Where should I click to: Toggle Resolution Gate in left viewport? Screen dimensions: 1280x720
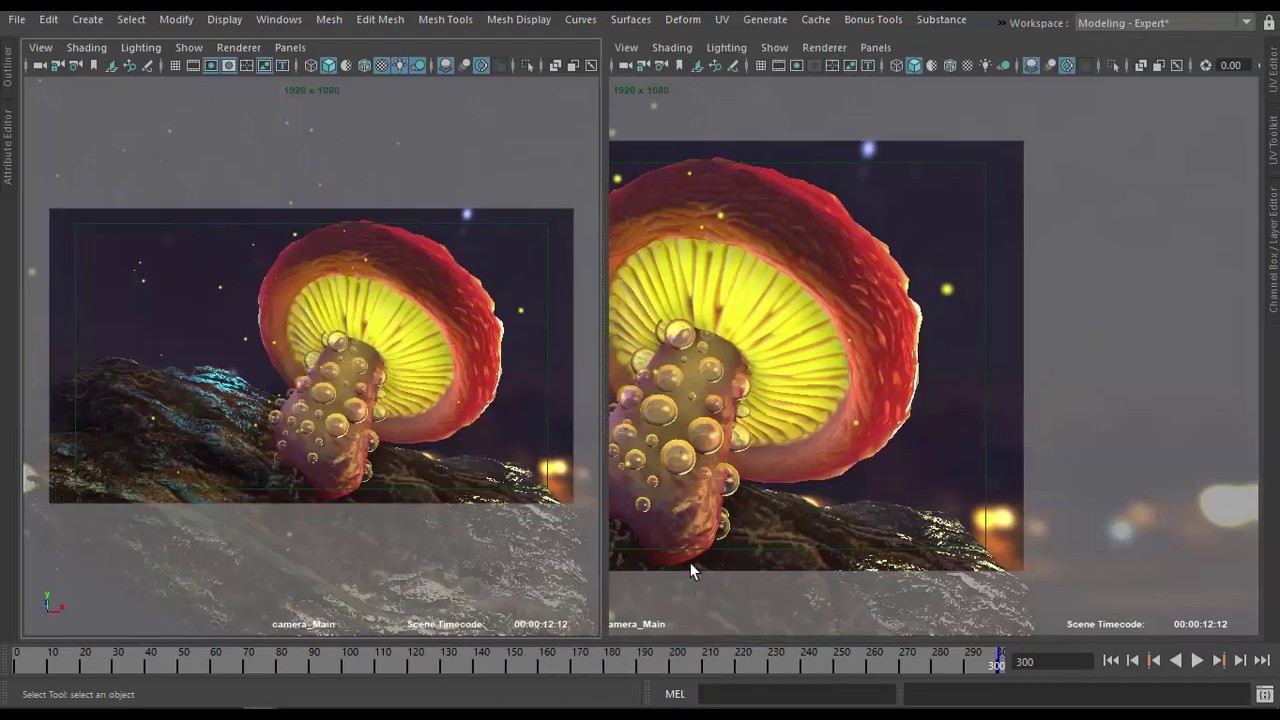coord(212,65)
